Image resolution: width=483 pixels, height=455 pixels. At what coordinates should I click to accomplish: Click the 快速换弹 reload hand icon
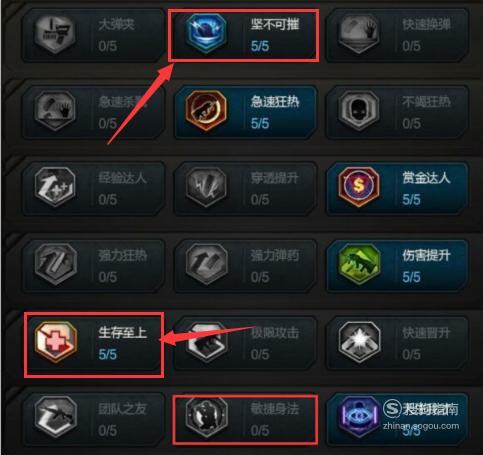[x=359, y=33]
